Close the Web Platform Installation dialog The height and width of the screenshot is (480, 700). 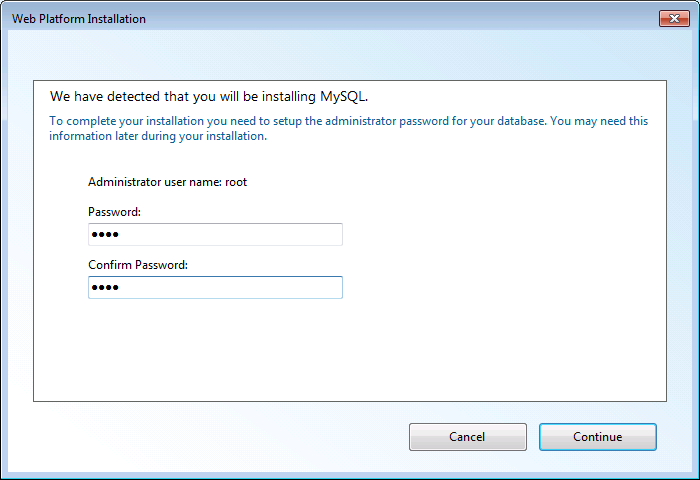tap(674, 18)
